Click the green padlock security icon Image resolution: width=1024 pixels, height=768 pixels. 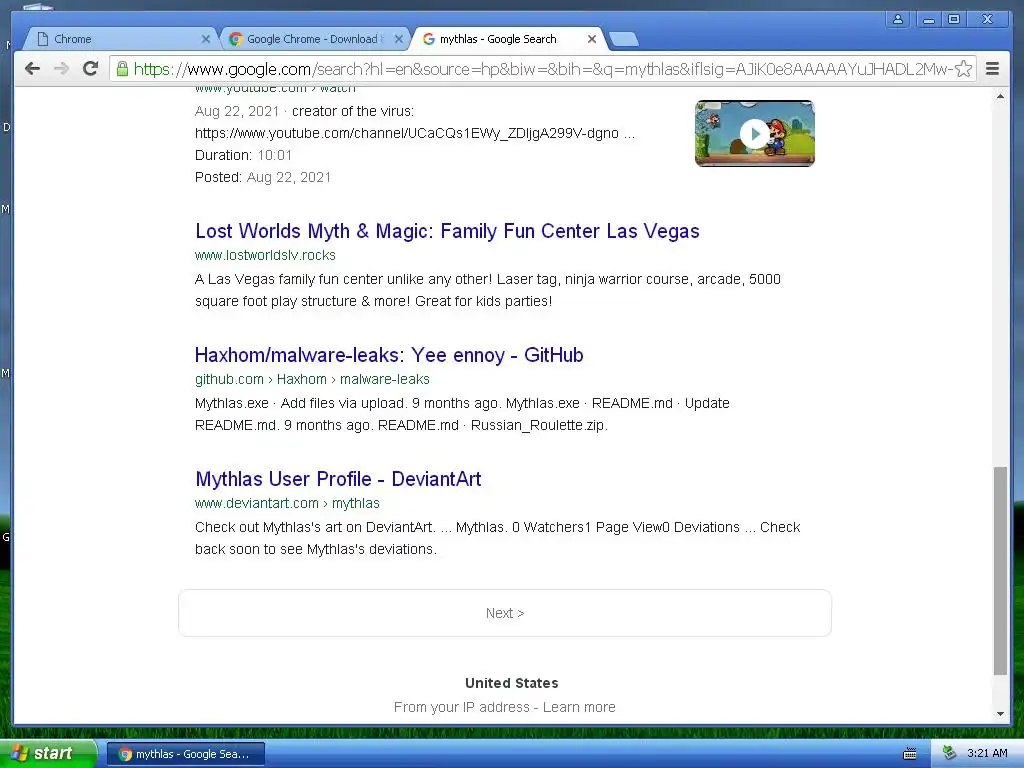[121, 69]
